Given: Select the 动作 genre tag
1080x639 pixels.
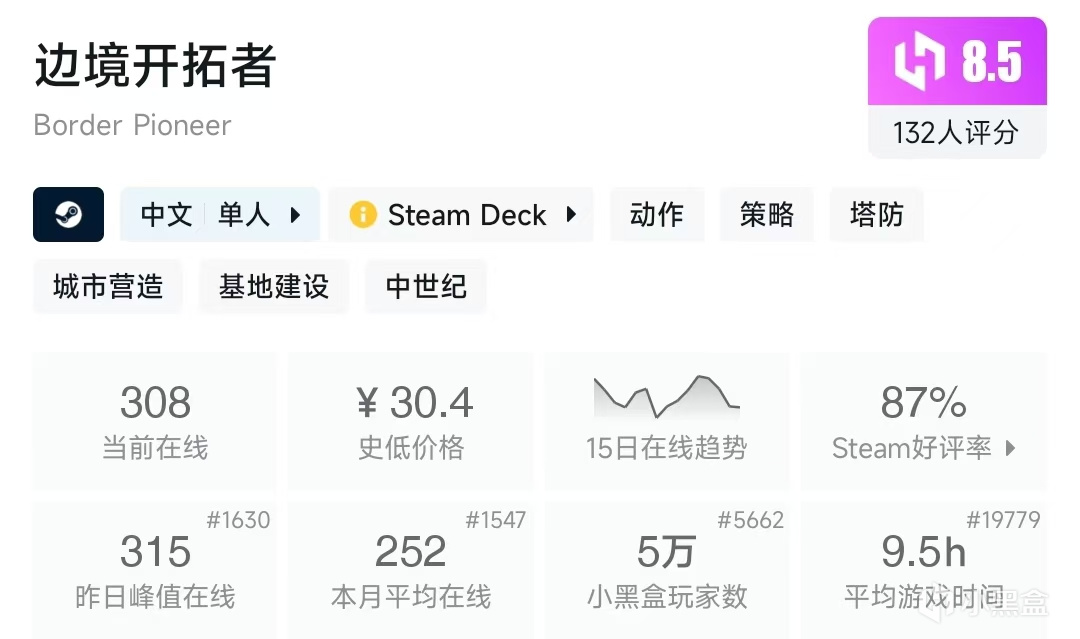Looking at the screenshot, I should [x=656, y=215].
